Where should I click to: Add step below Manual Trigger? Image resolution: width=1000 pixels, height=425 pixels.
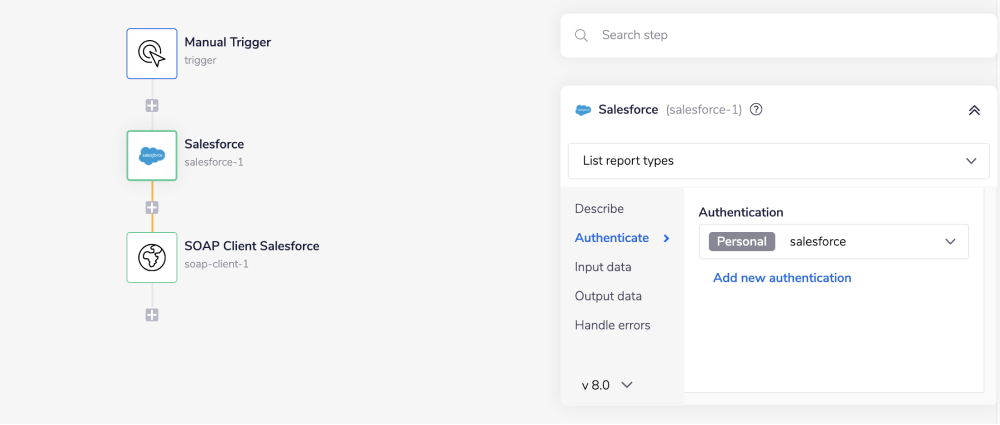click(x=152, y=105)
